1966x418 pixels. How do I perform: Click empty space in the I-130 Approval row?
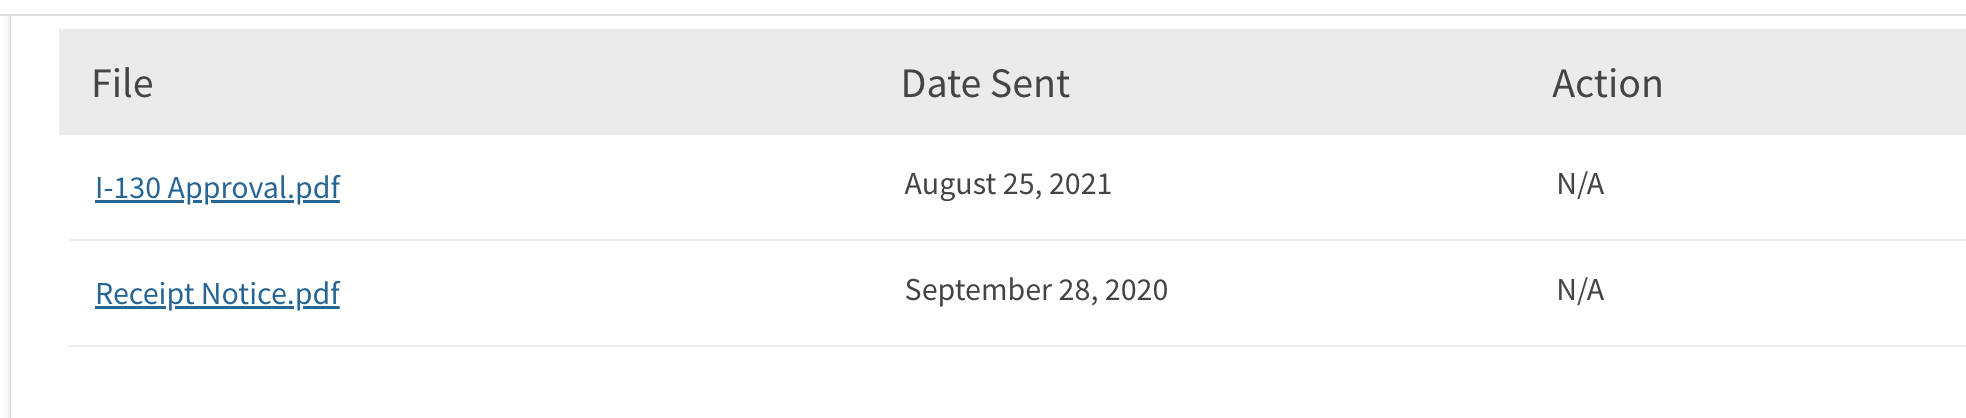(620, 188)
